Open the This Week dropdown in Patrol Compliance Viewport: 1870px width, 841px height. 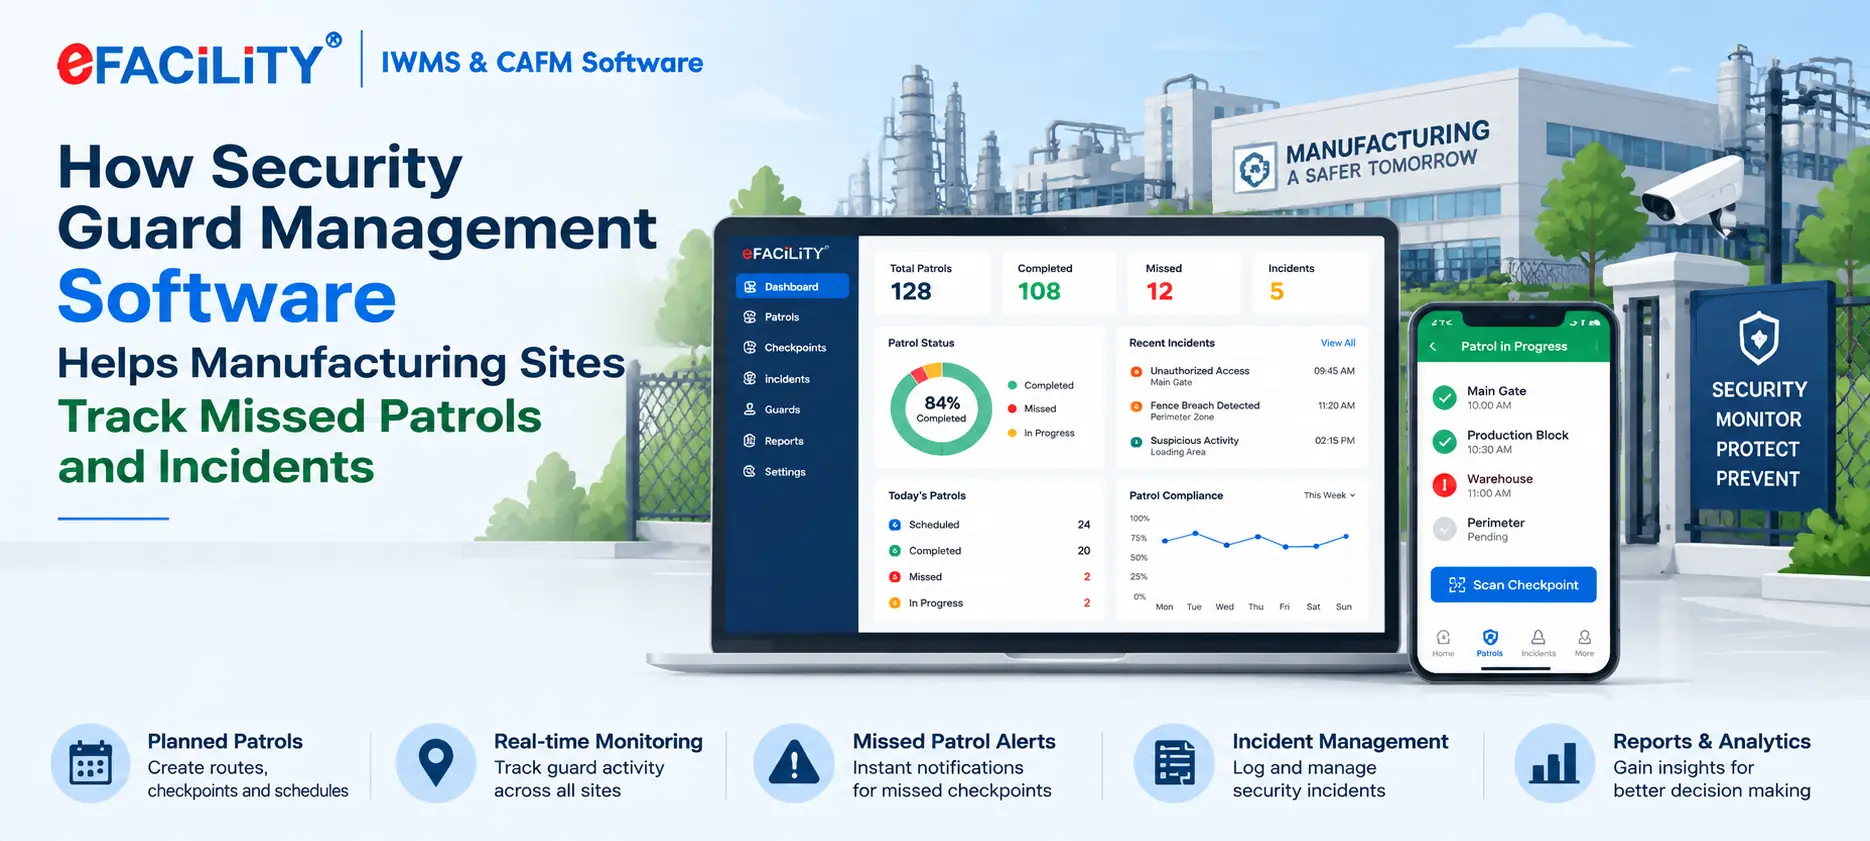point(1329,495)
